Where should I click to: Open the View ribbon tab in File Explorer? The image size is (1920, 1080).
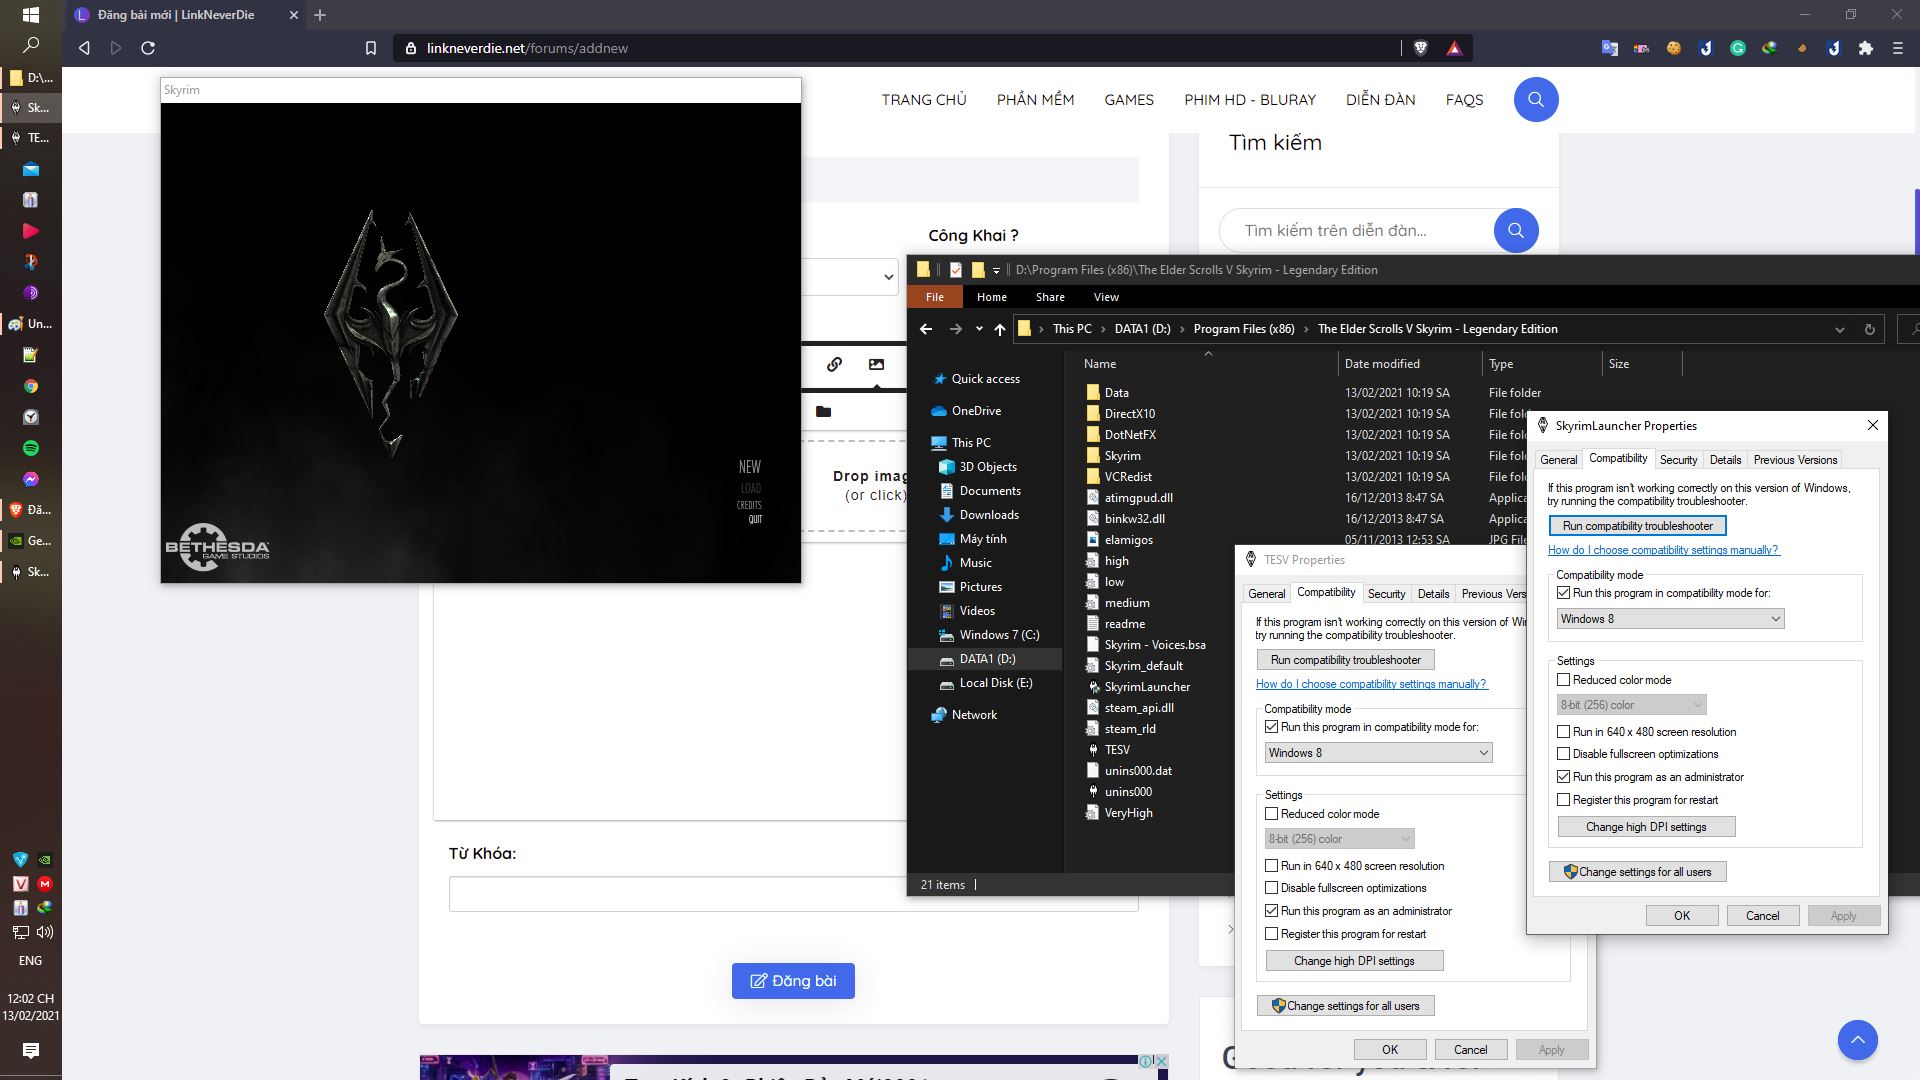pyautogui.click(x=1106, y=297)
